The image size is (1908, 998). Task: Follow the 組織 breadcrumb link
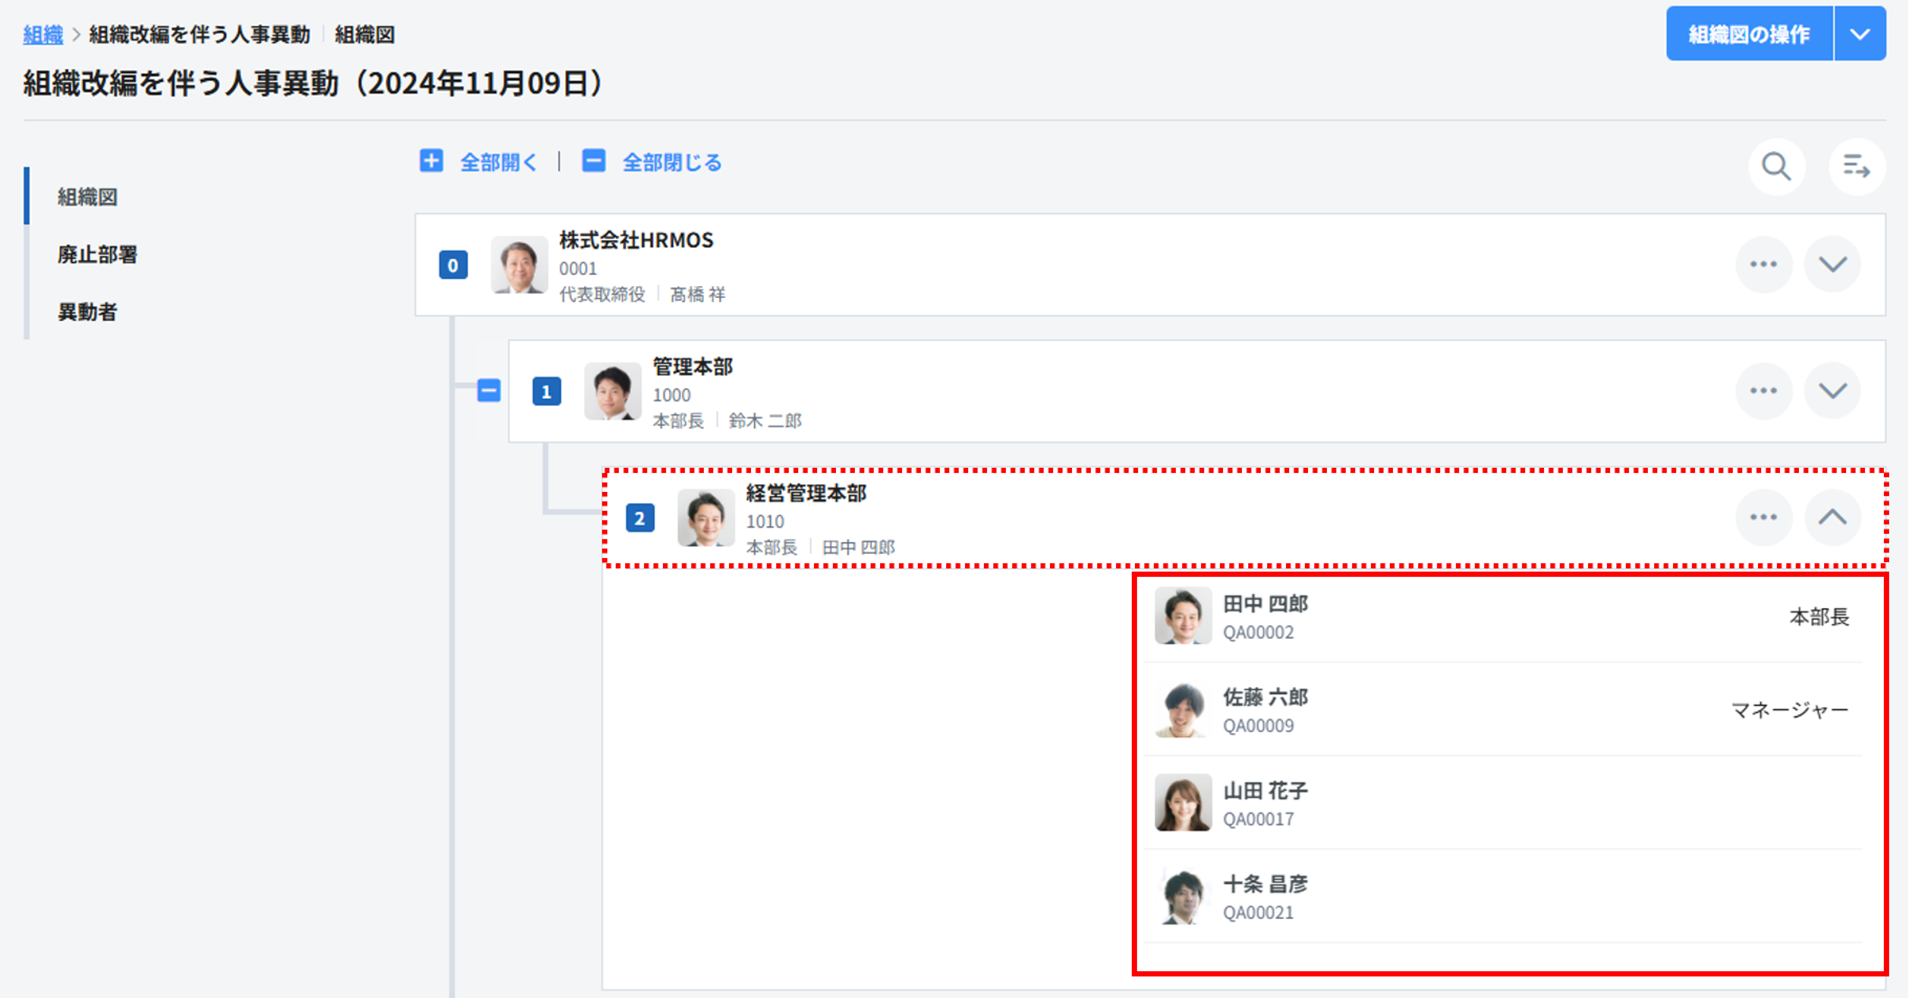(43, 35)
